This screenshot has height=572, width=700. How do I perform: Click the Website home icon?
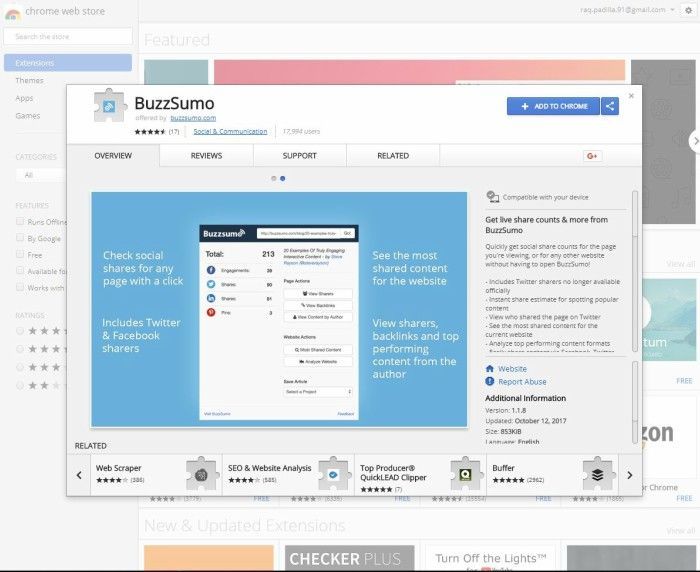coord(490,369)
